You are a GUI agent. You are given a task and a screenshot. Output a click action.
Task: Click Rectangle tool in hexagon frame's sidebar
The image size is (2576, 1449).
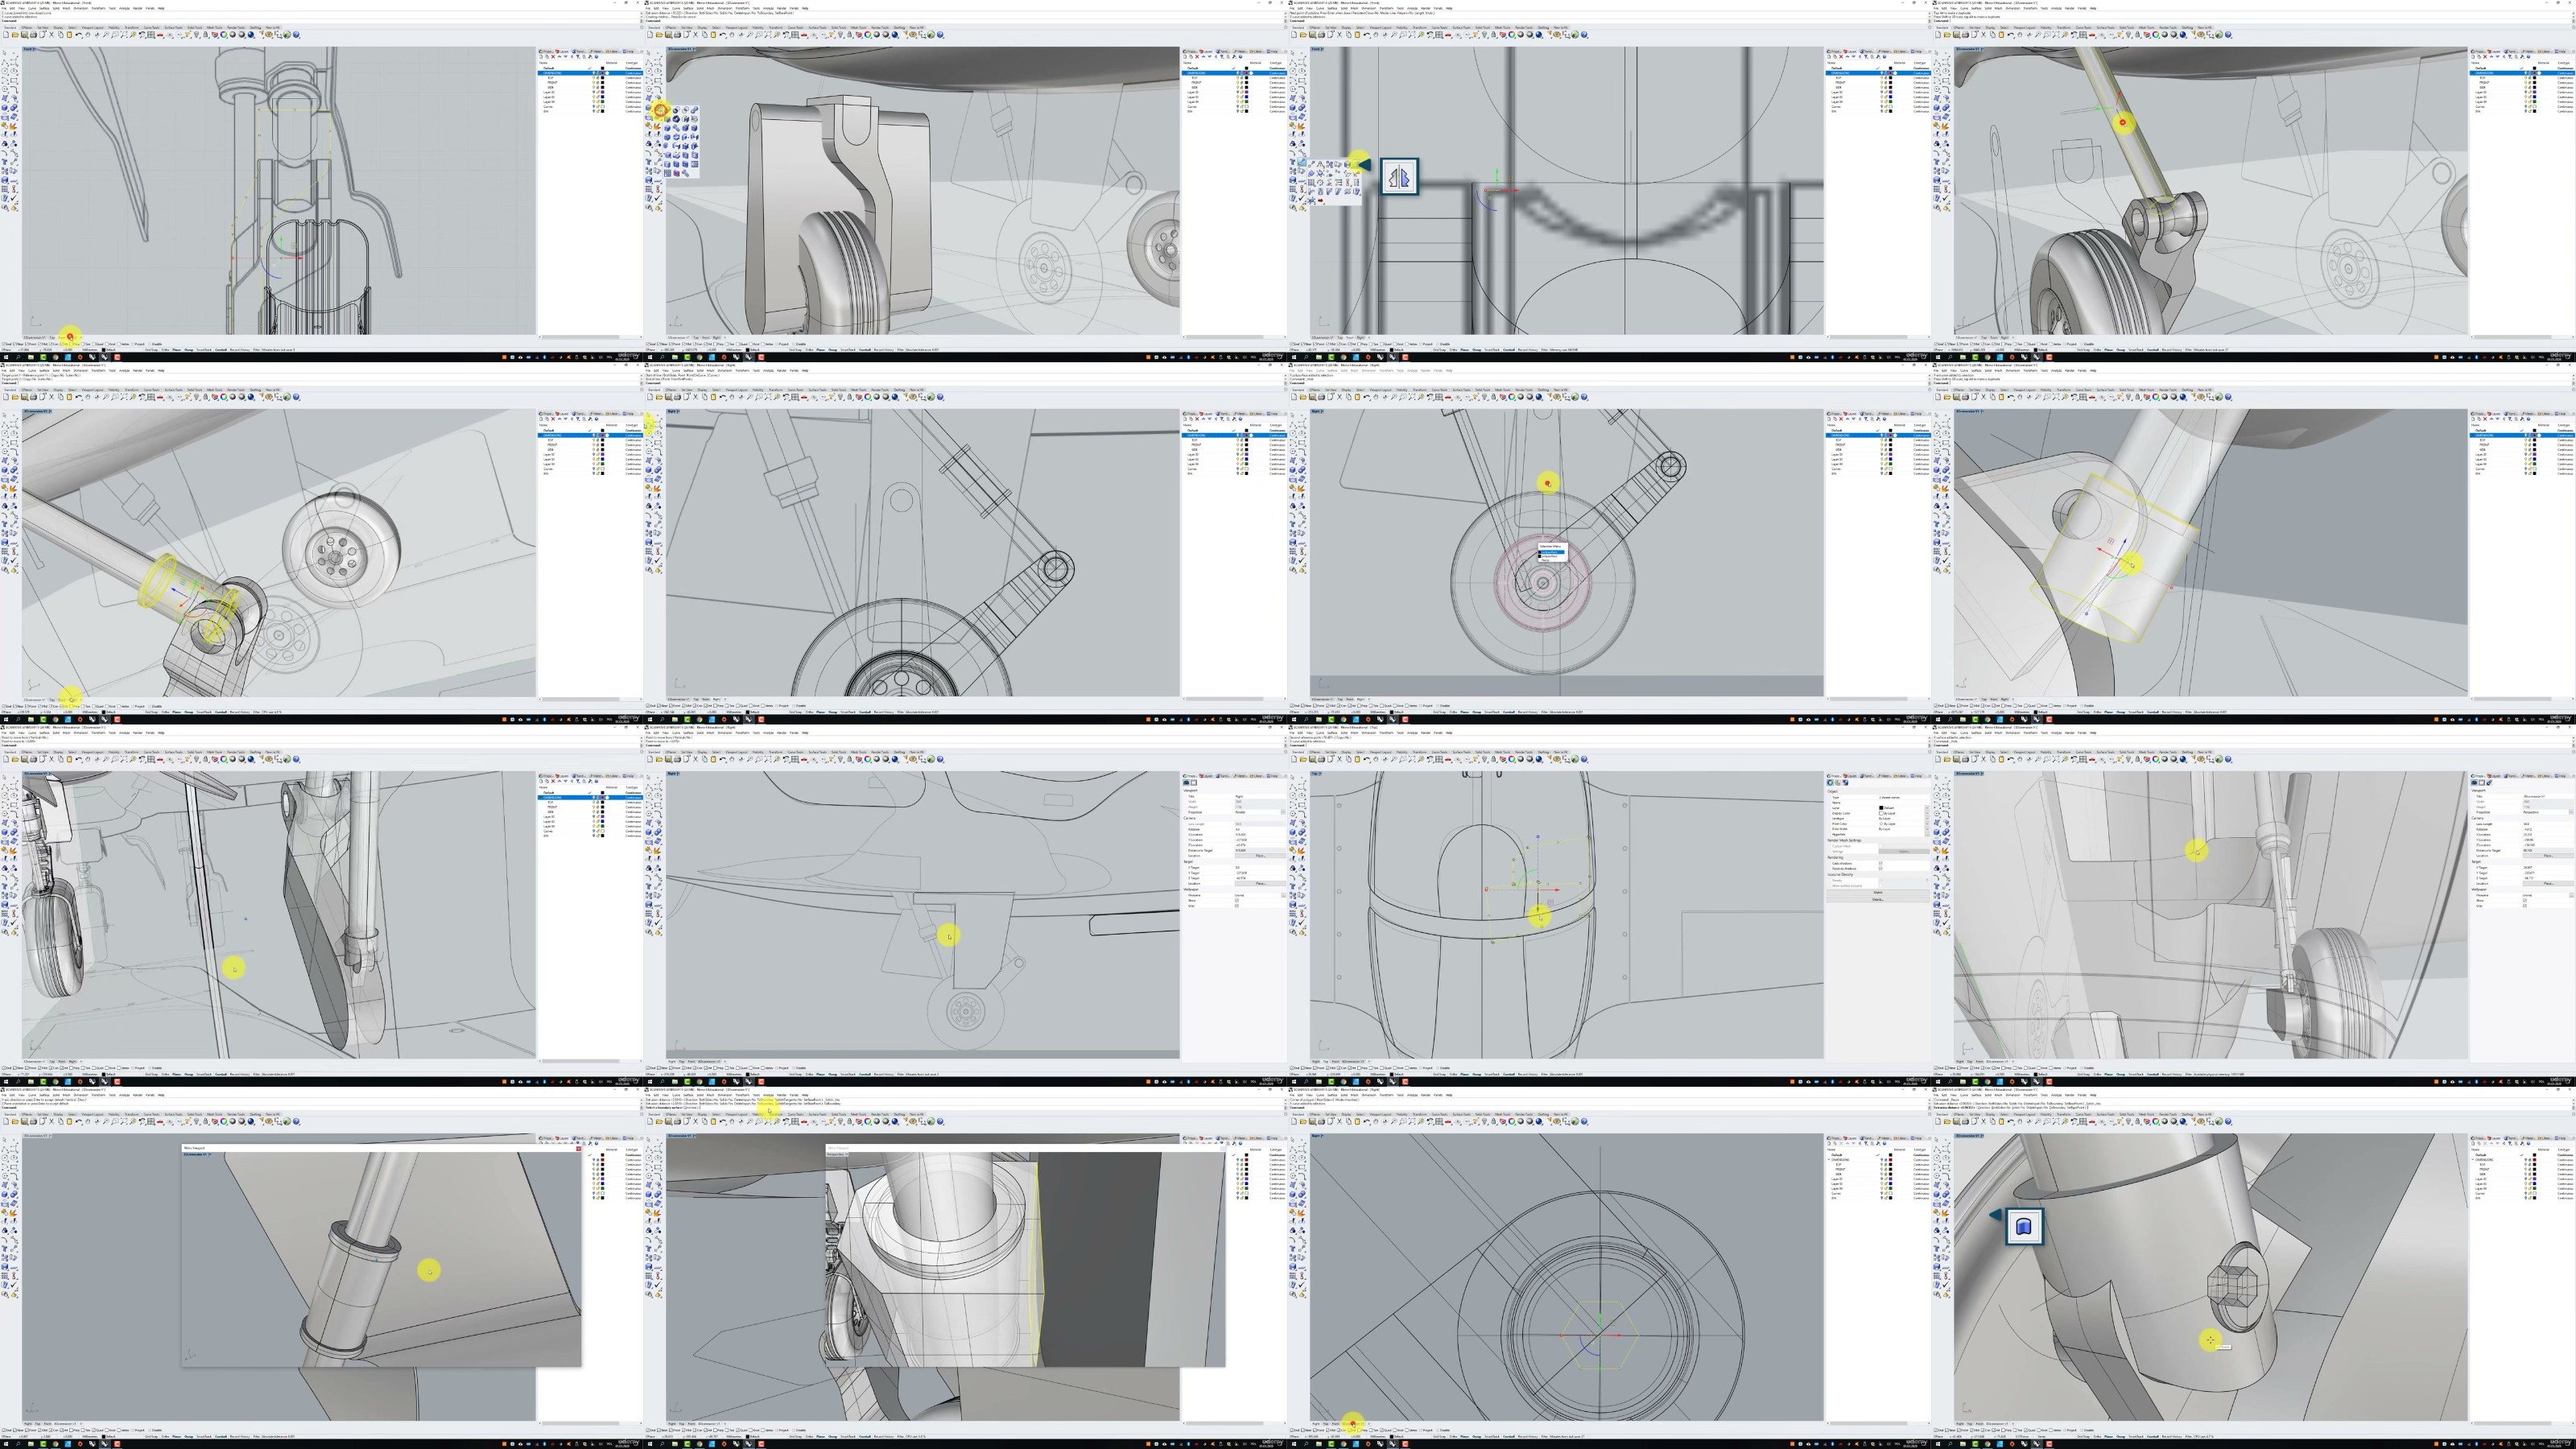[1302, 1168]
